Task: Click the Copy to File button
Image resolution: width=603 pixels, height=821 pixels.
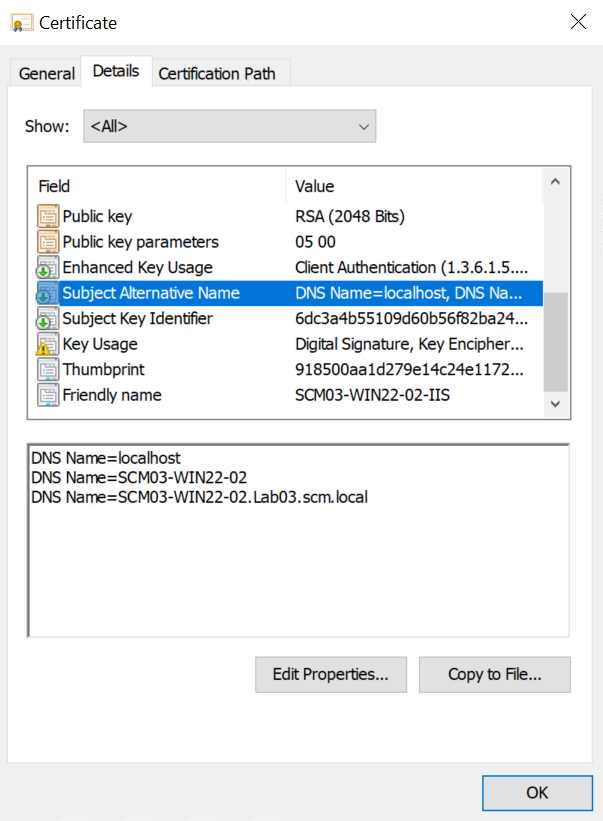Action: [x=494, y=674]
